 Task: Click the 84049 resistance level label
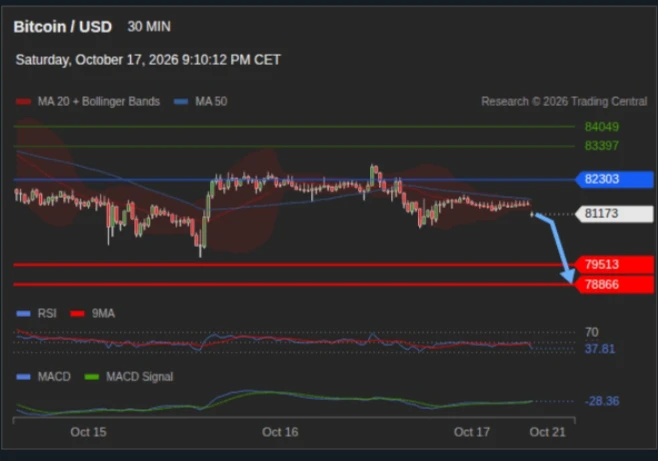pos(601,127)
